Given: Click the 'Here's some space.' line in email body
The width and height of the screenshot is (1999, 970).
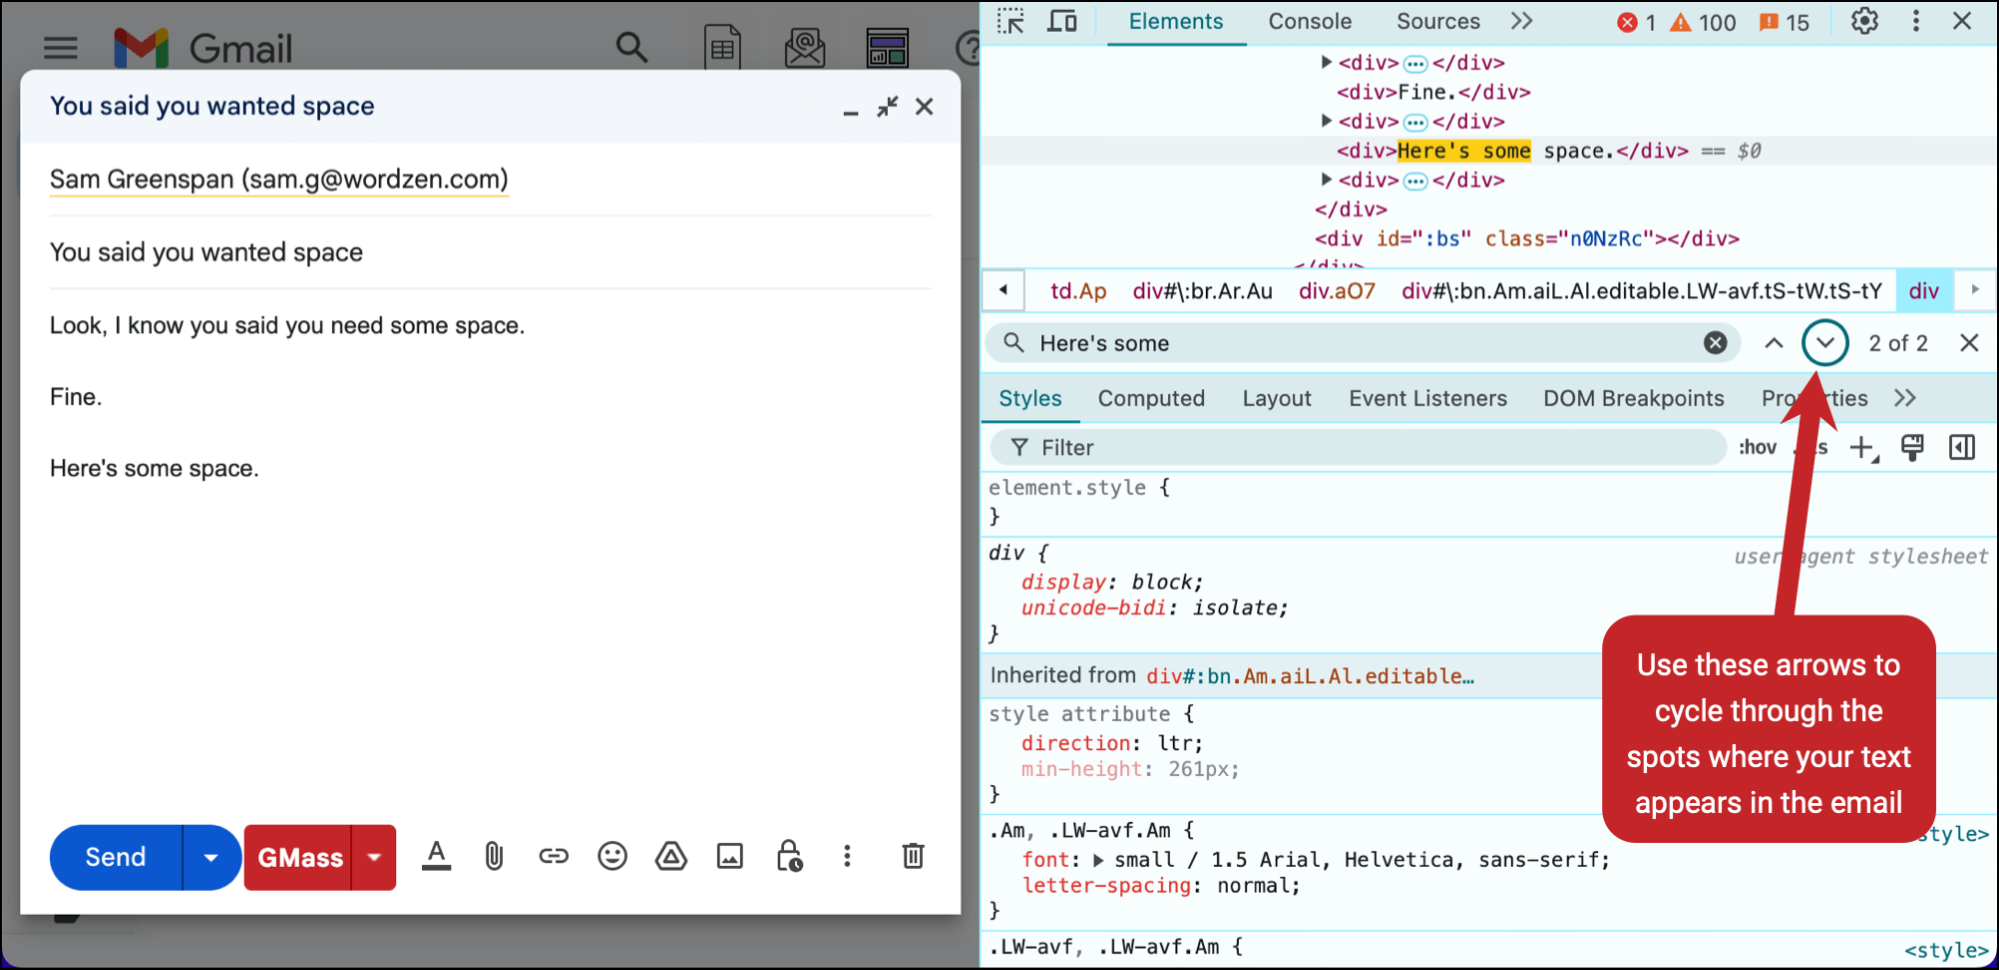Looking at the screenshot, I should [154, 468].
